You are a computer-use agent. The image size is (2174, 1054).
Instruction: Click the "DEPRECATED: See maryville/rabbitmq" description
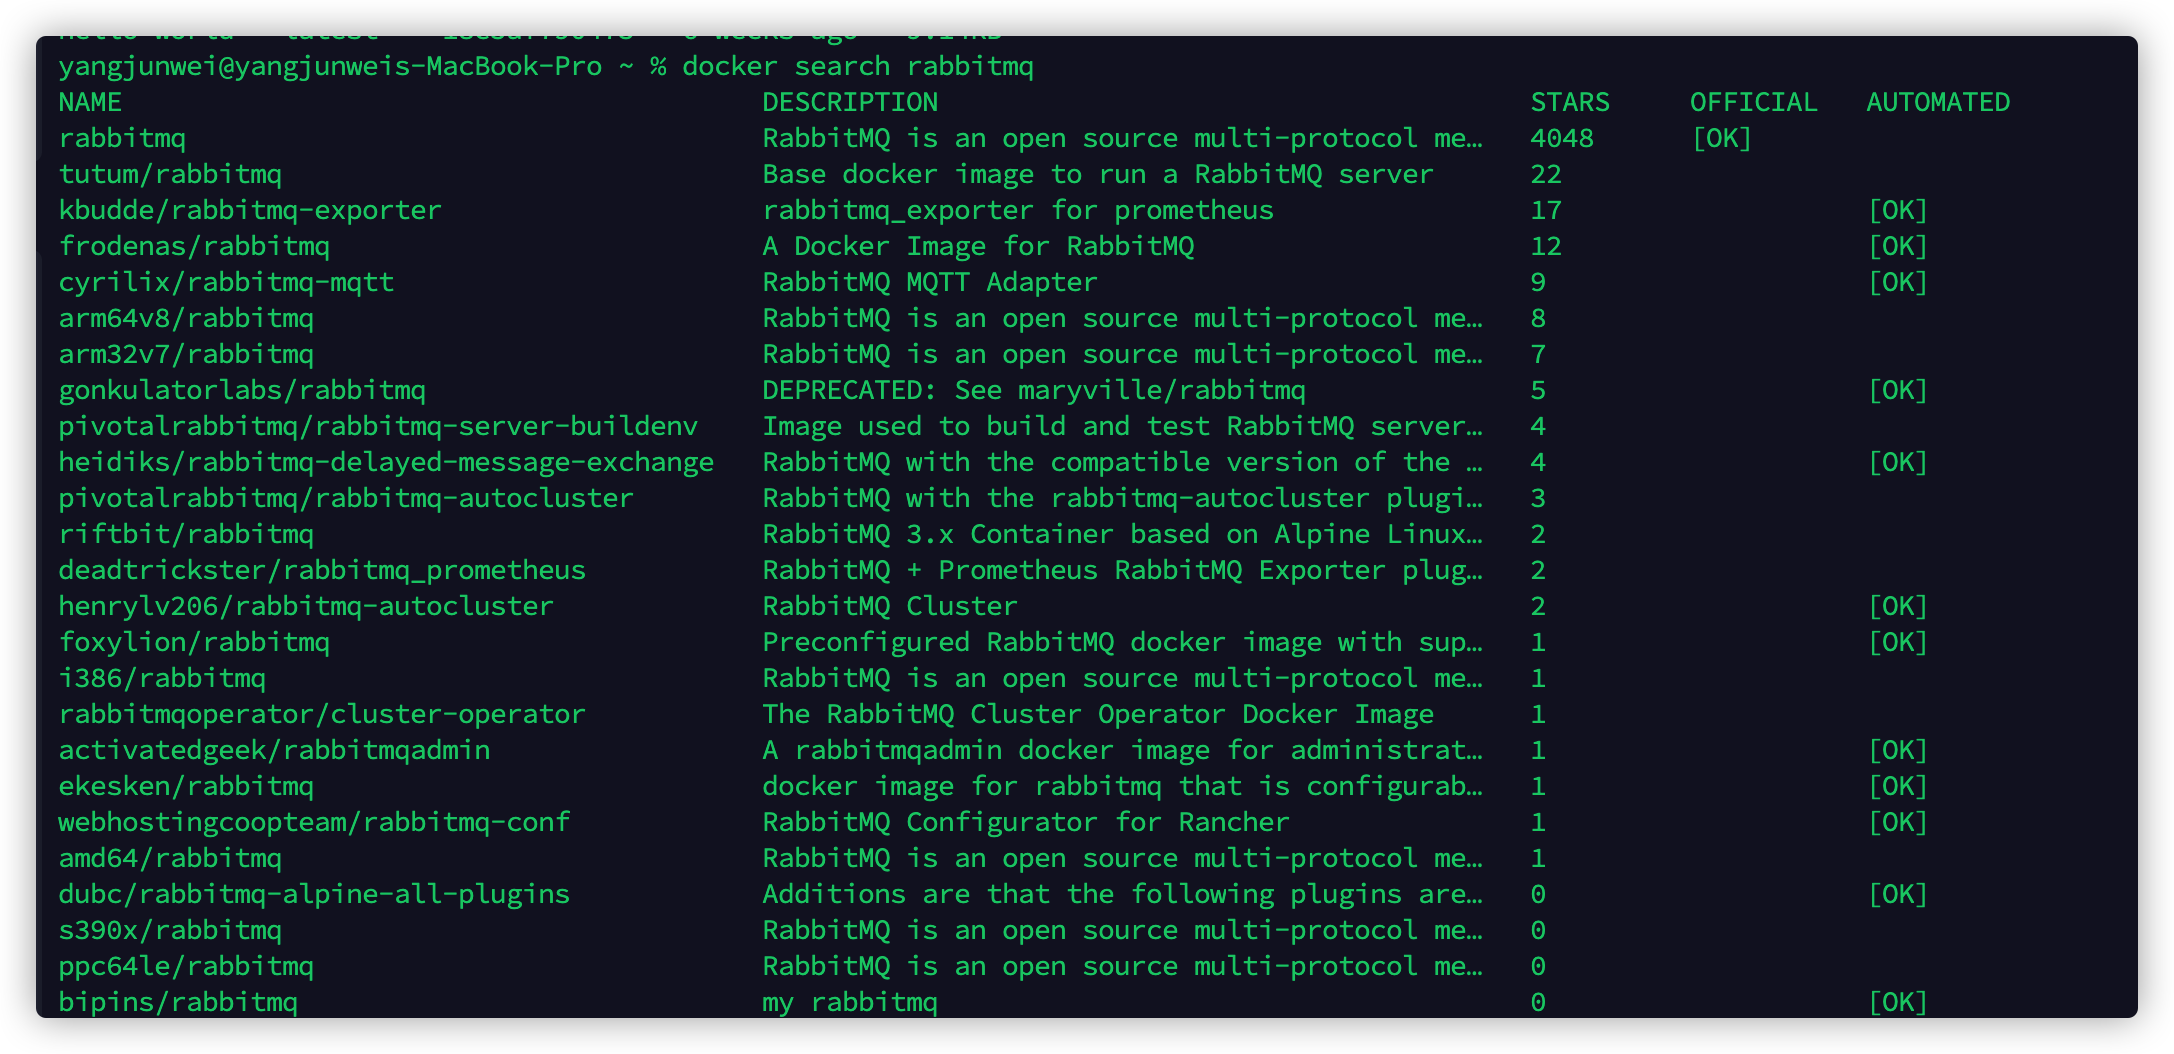coord(1034,390)
